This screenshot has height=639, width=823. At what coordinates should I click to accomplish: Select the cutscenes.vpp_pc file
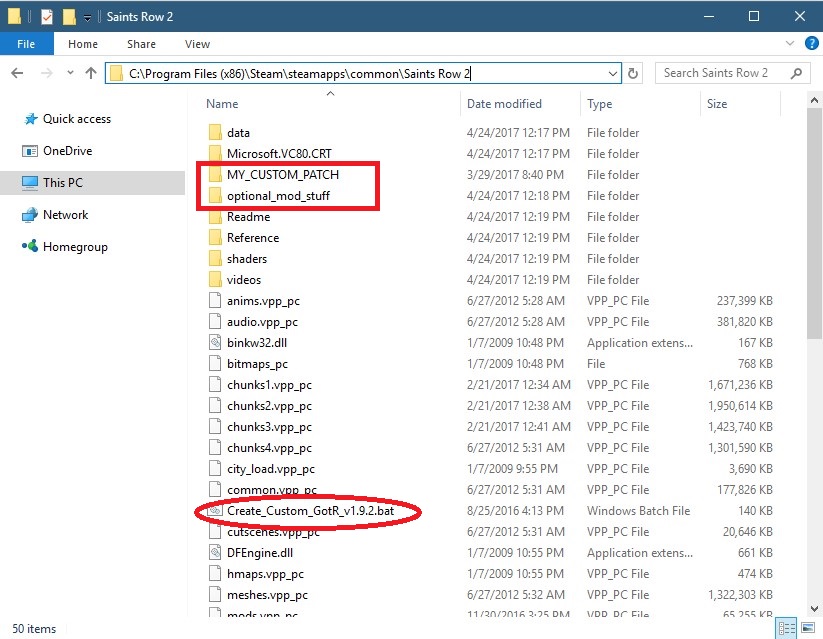coord(273,532)
